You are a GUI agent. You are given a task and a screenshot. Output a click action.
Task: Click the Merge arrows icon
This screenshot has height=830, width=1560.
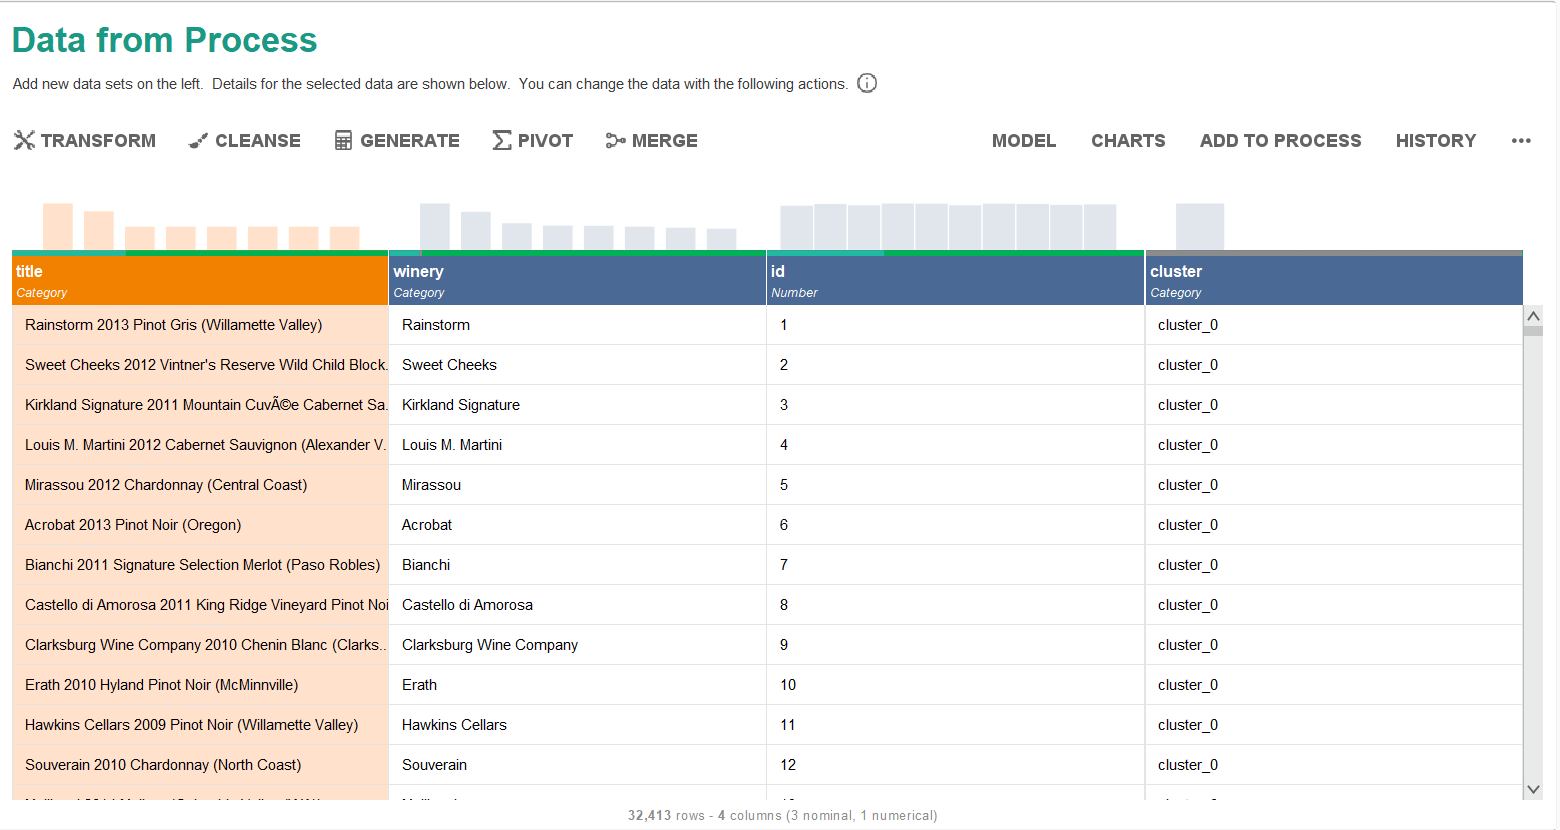615,141
